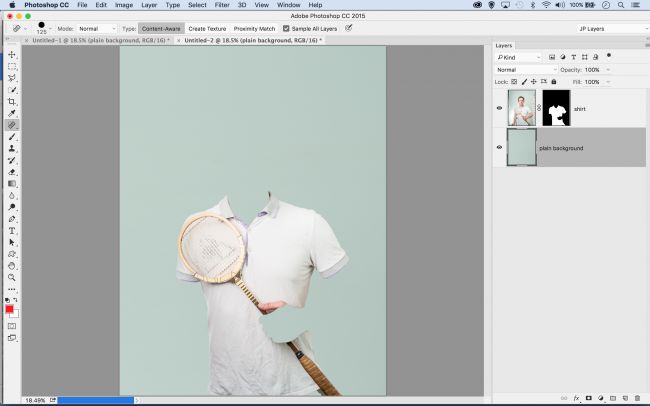
Task: Click the layer mask link icon on shirt
Action: (539, 108)
